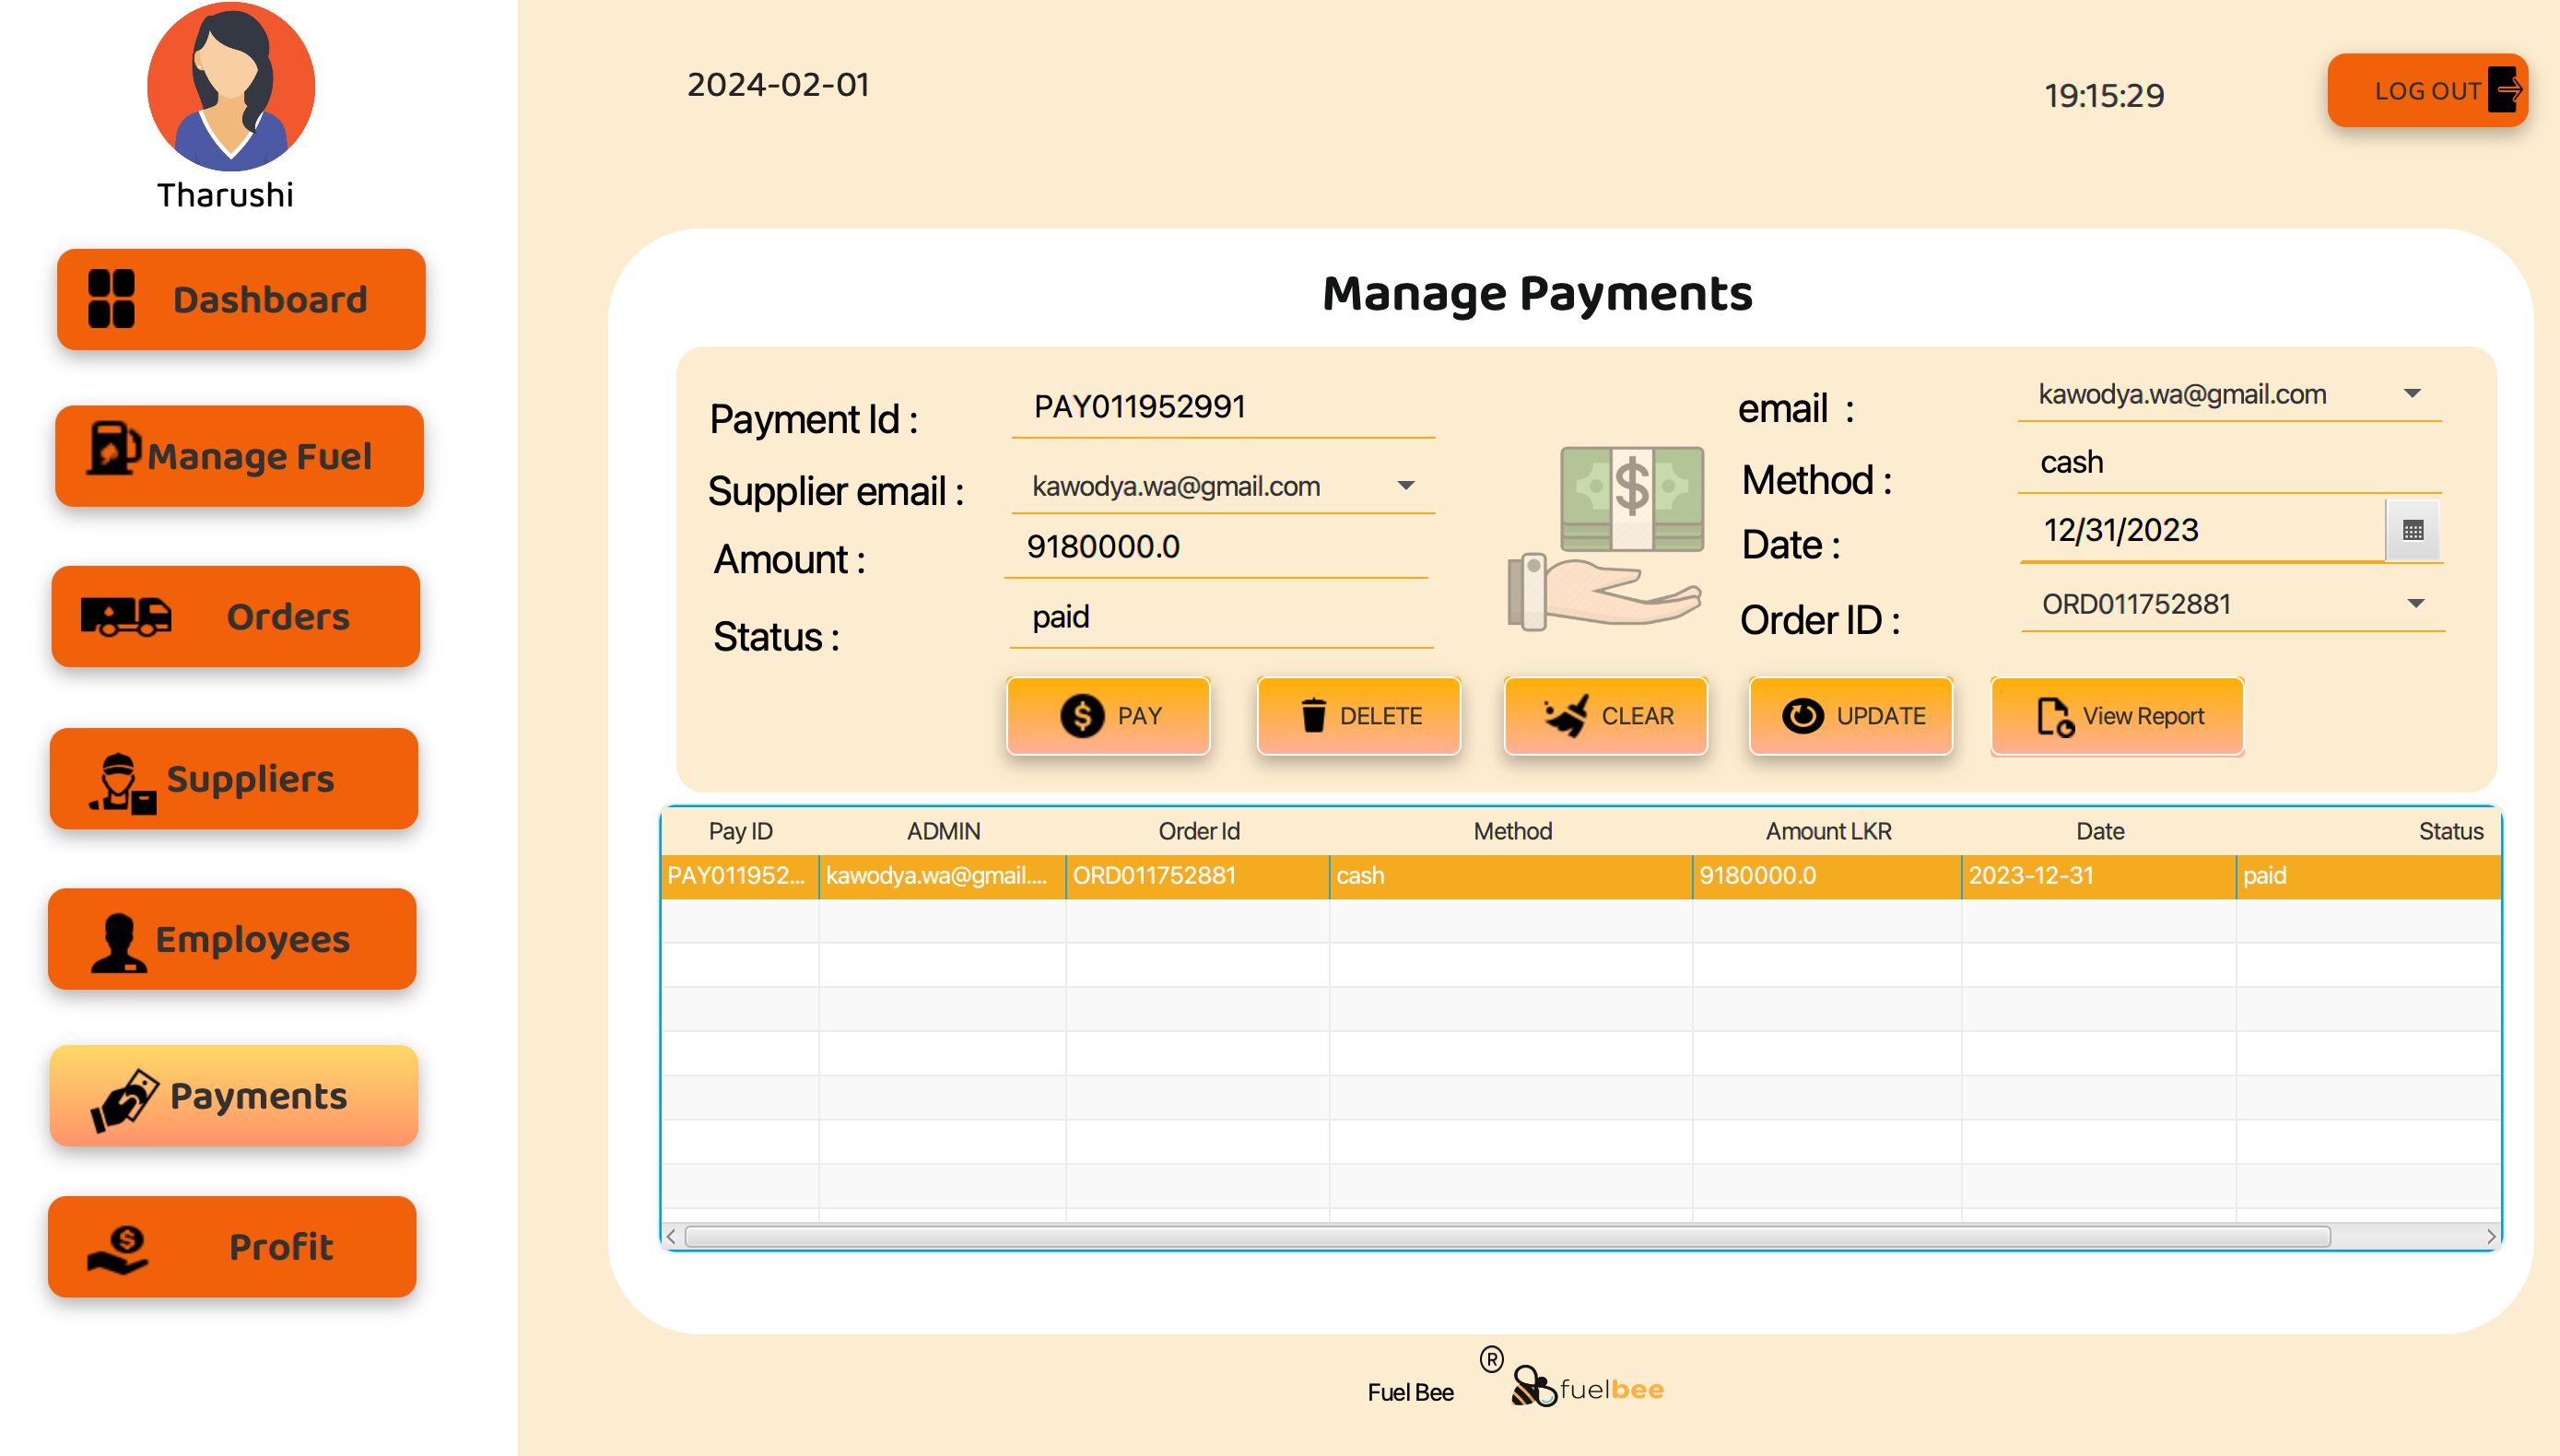Select table cell 9180000.0
Viewport: 2560px width, 1456px height.
(x=1827, y=876)
